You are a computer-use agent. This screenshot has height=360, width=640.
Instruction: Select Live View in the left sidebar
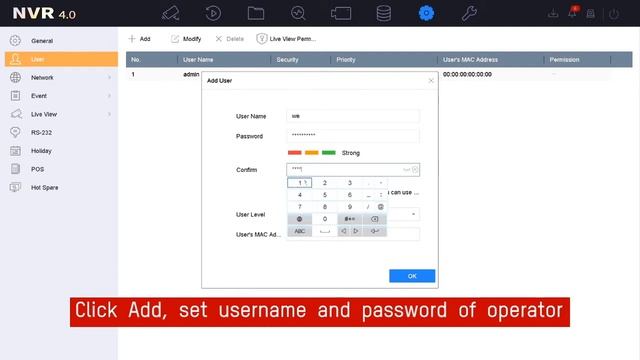point(61,114)
